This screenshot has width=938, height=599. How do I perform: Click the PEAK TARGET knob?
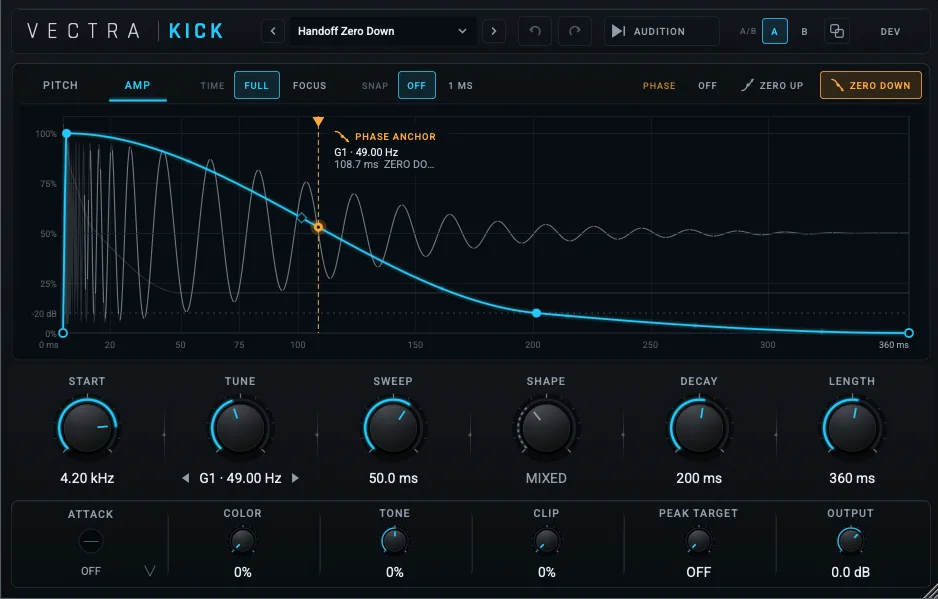coord(698,541)
